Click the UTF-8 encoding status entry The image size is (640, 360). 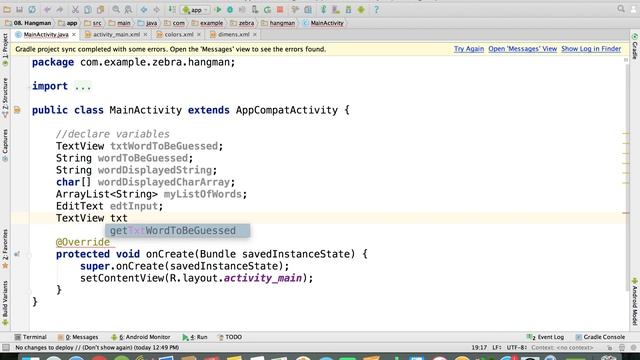coord(517,348)
